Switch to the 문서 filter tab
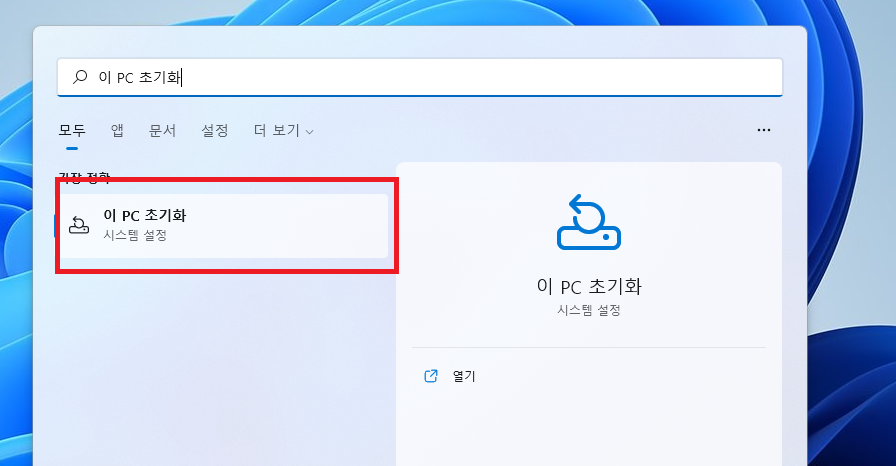 pyautogui.click(x=162, y=131)
